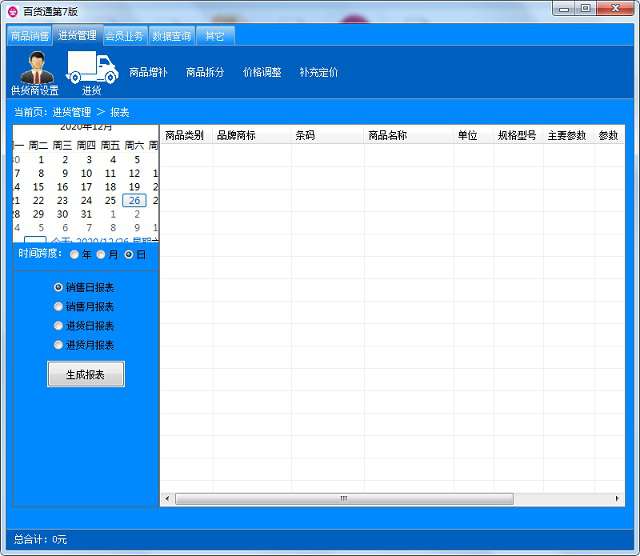Select the 年 time span radio

coord(75,254)
